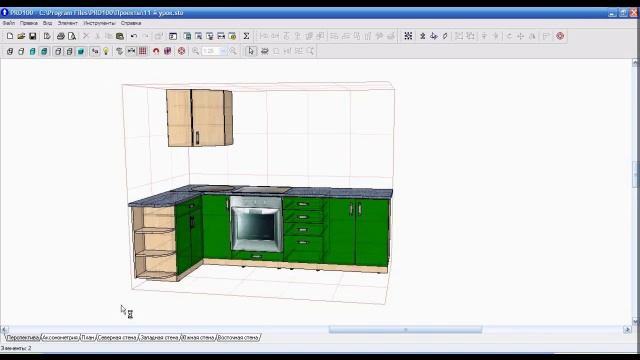Click the Sigma summary icon
Screen dimensions: 640x360
[x=247, y=36]
